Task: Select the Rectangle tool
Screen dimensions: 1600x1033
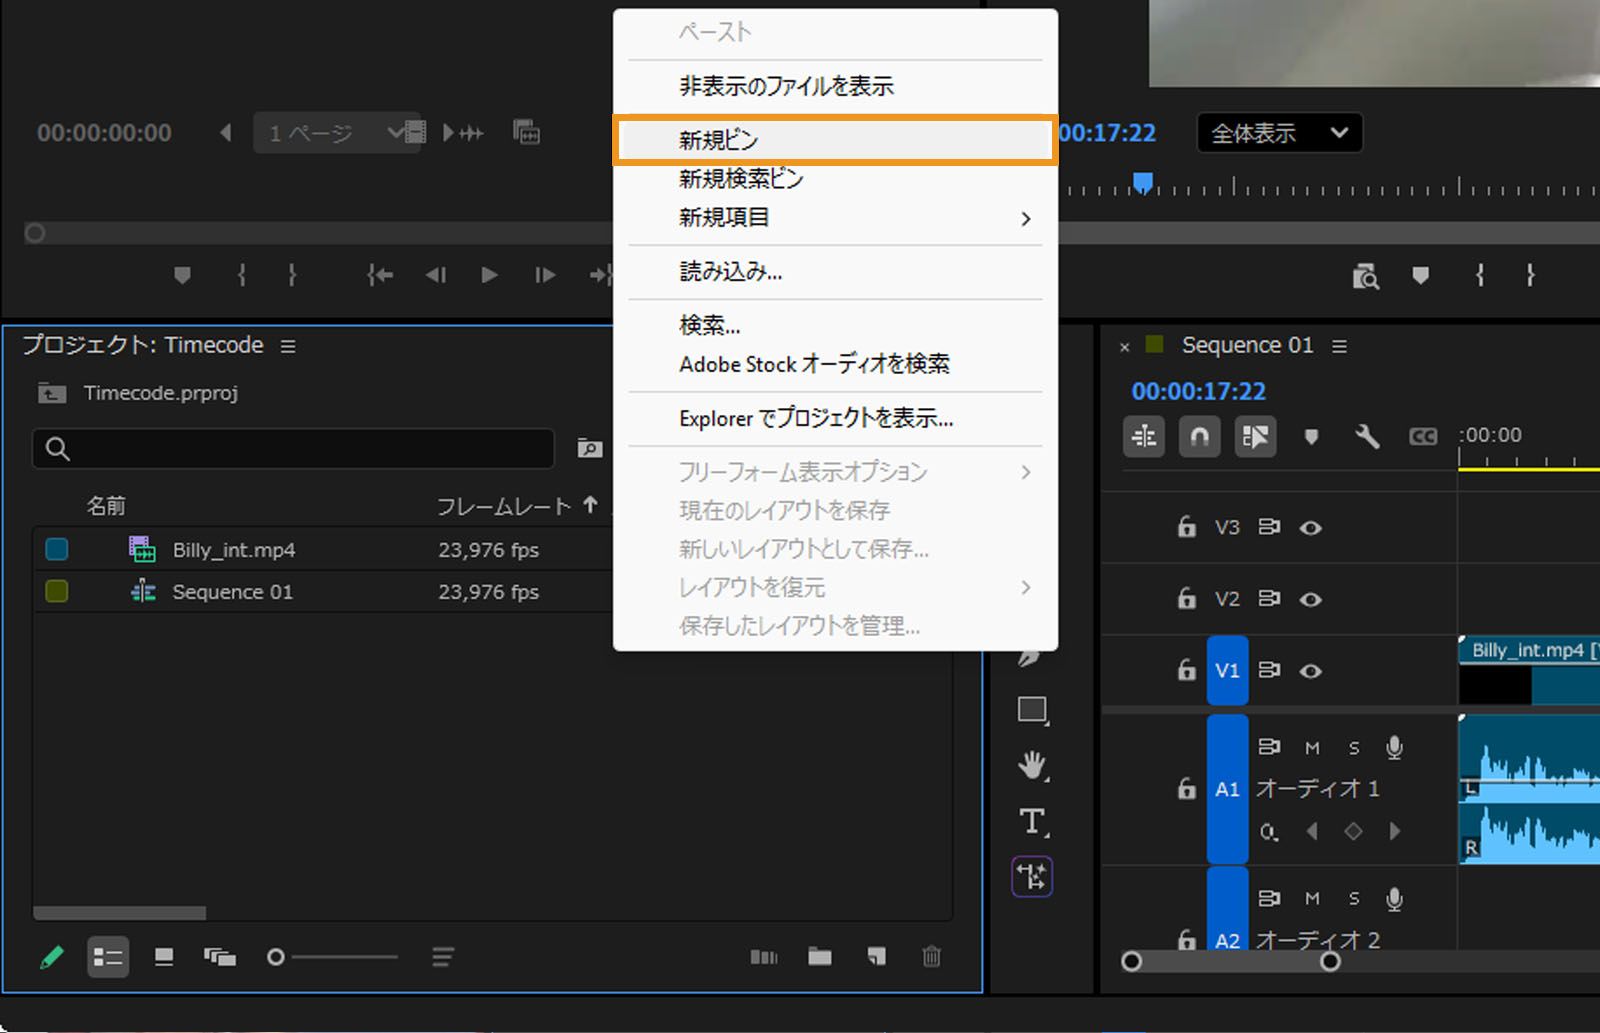Action: pyautogui.click(x=1032, y=711)
